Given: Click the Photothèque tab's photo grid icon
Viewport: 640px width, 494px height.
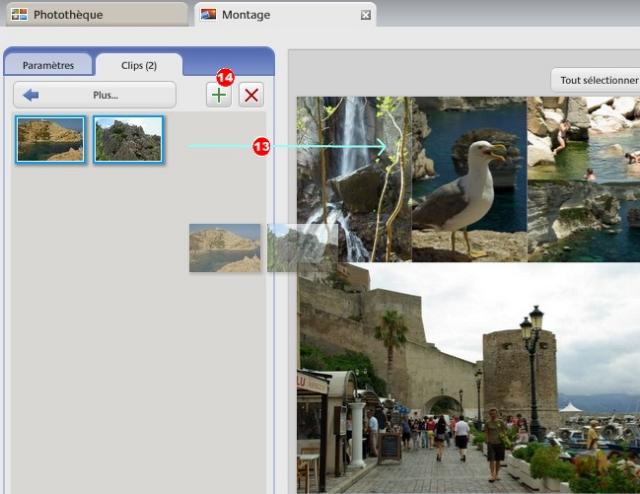Looking at the screenshot, I should [x=19, y=15].
